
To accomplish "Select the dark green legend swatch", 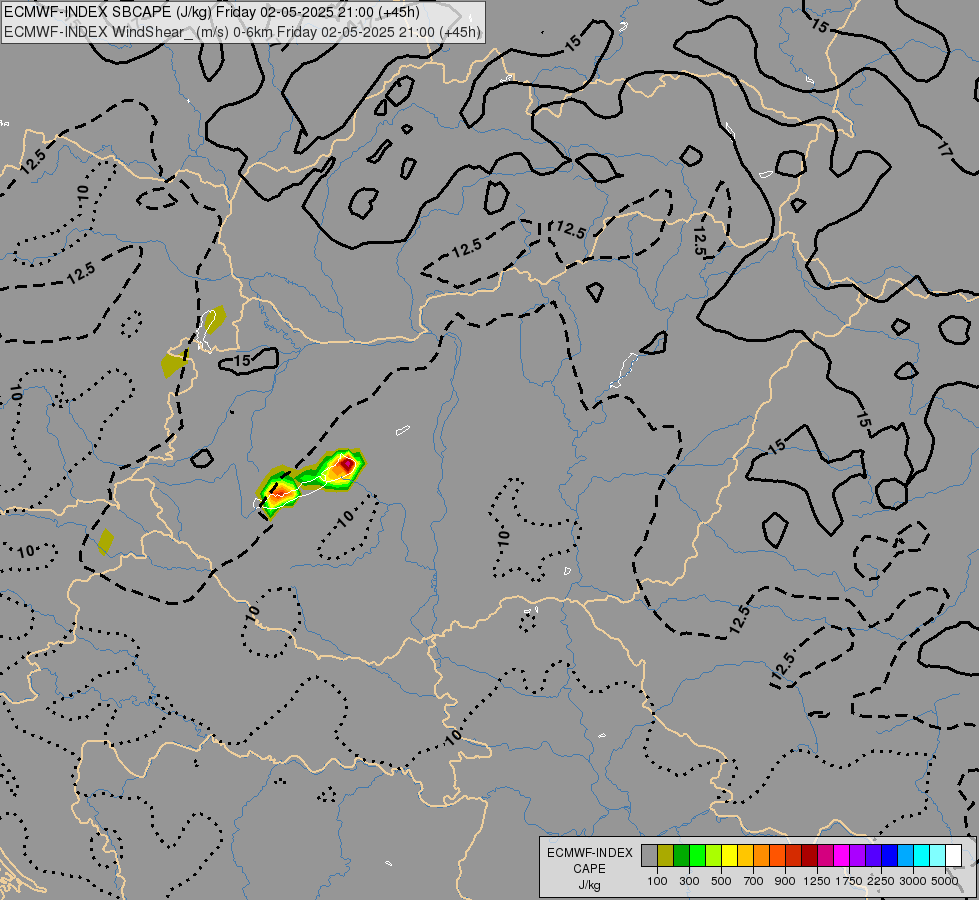I will [x=681, y=856].
